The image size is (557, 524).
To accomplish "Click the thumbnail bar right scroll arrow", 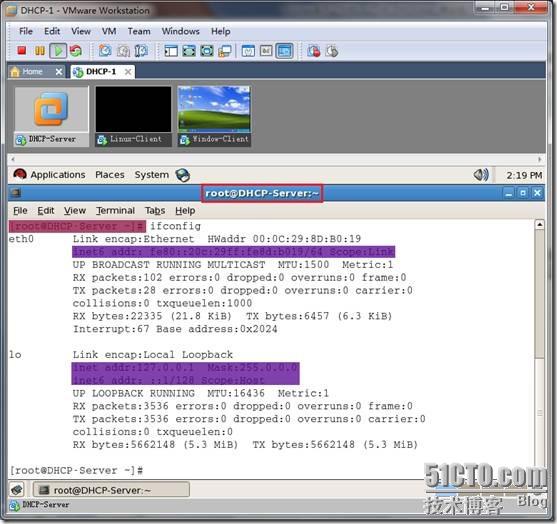I will pos(540,159).
